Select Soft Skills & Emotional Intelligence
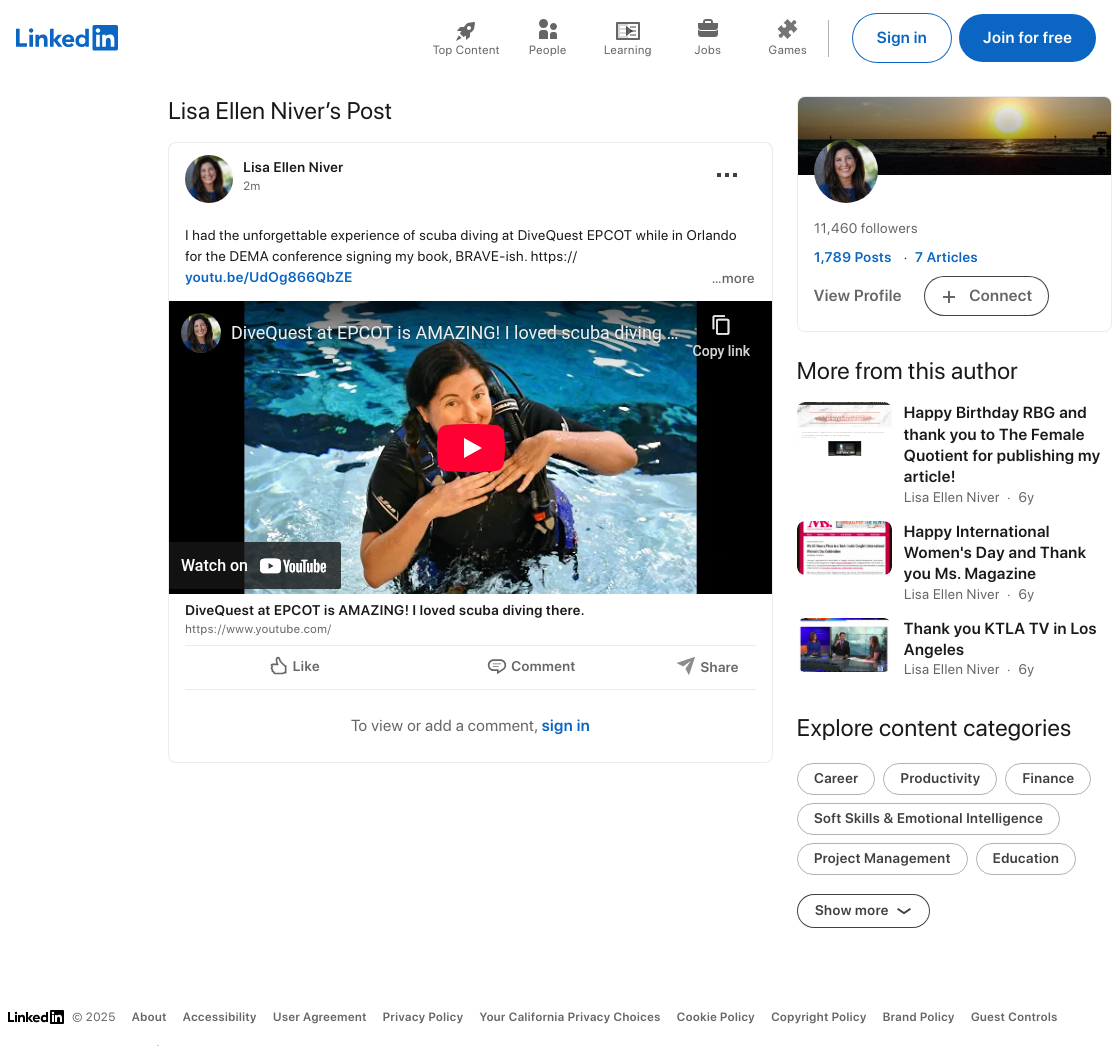The width and height of the screenshot is (1112, 1046). point(928,818)
